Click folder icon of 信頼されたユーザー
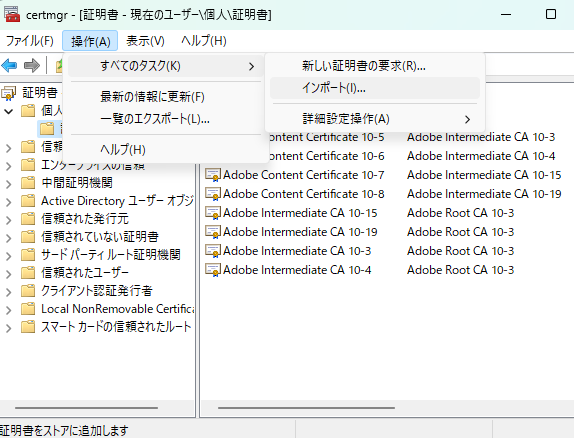574x438 pixels. click(x=28, y=272)
